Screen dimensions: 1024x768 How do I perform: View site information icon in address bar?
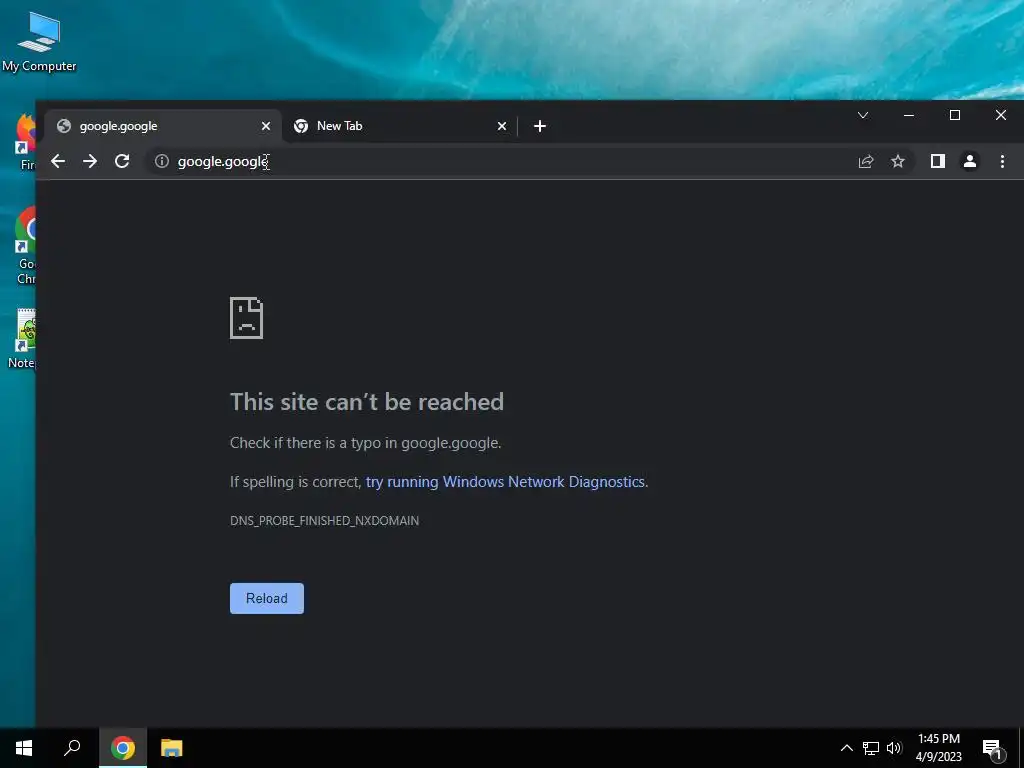point(162,161)
